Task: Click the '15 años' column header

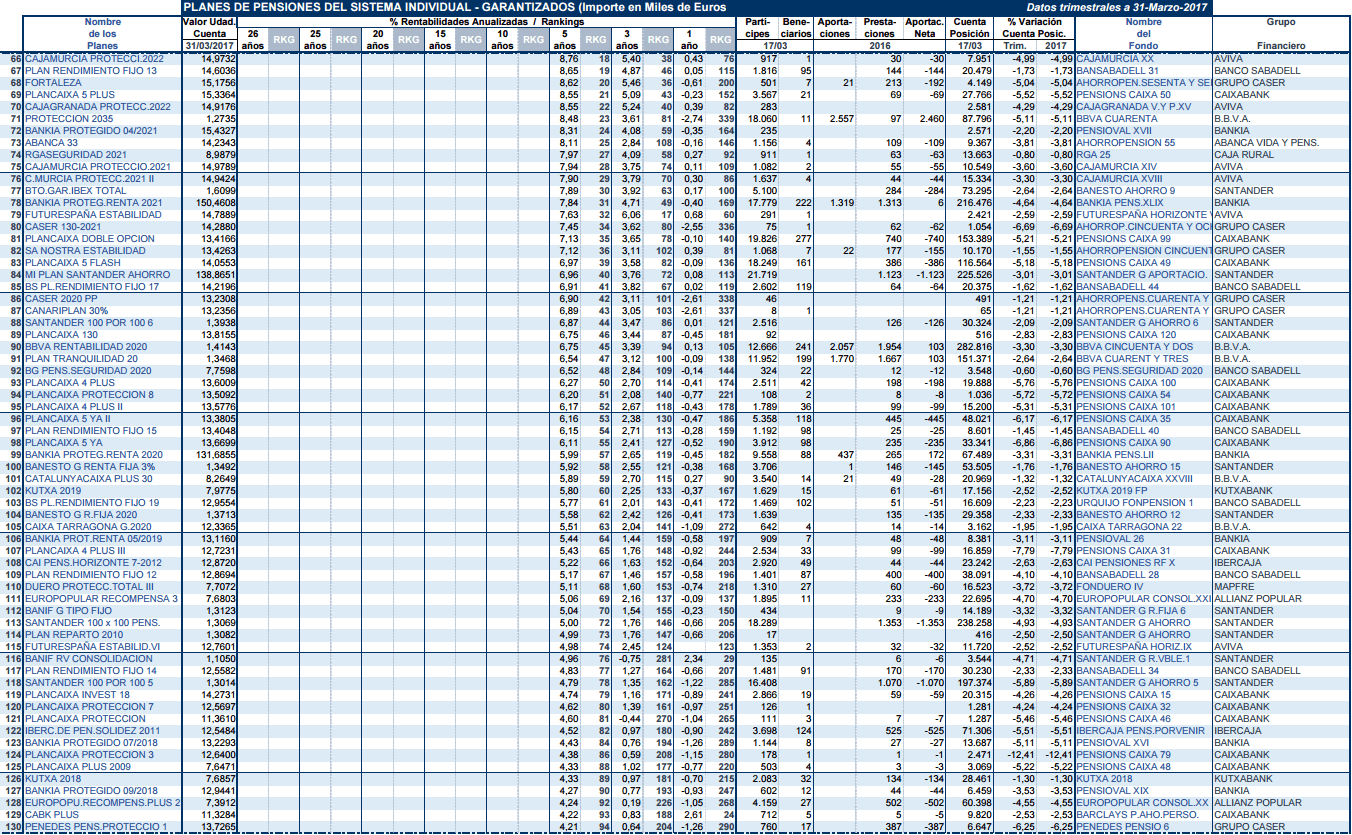Action: pos(439,40)
